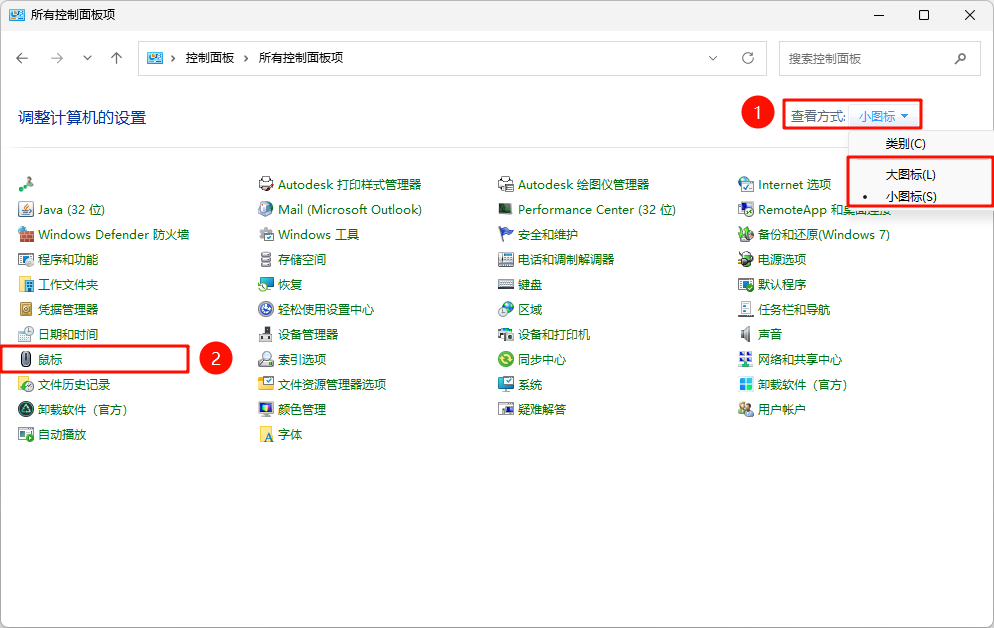Click the 声音 speaker icon
The width and height of the screenshot is (994, 628).
746,334
